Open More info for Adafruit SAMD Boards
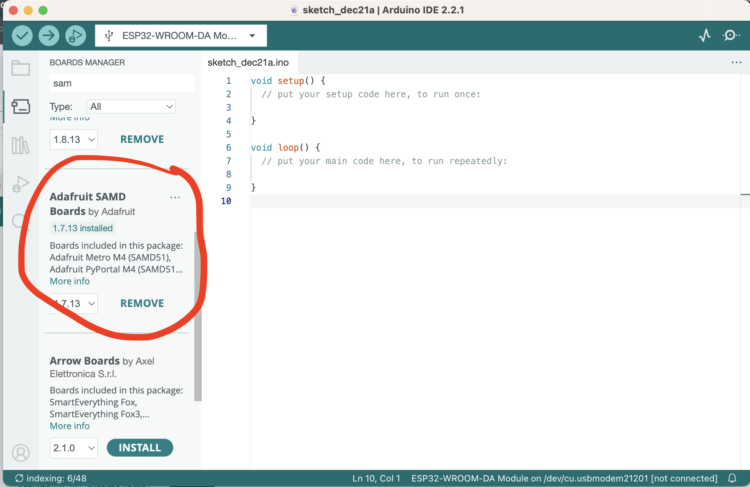 tap(70, 281)
